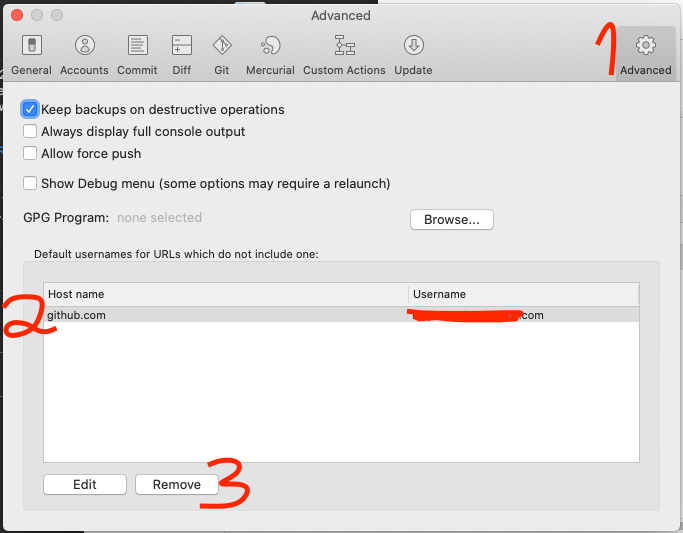Select the Advanced gear tab
The image size is (683, 533).
click(x=646, y=55)
